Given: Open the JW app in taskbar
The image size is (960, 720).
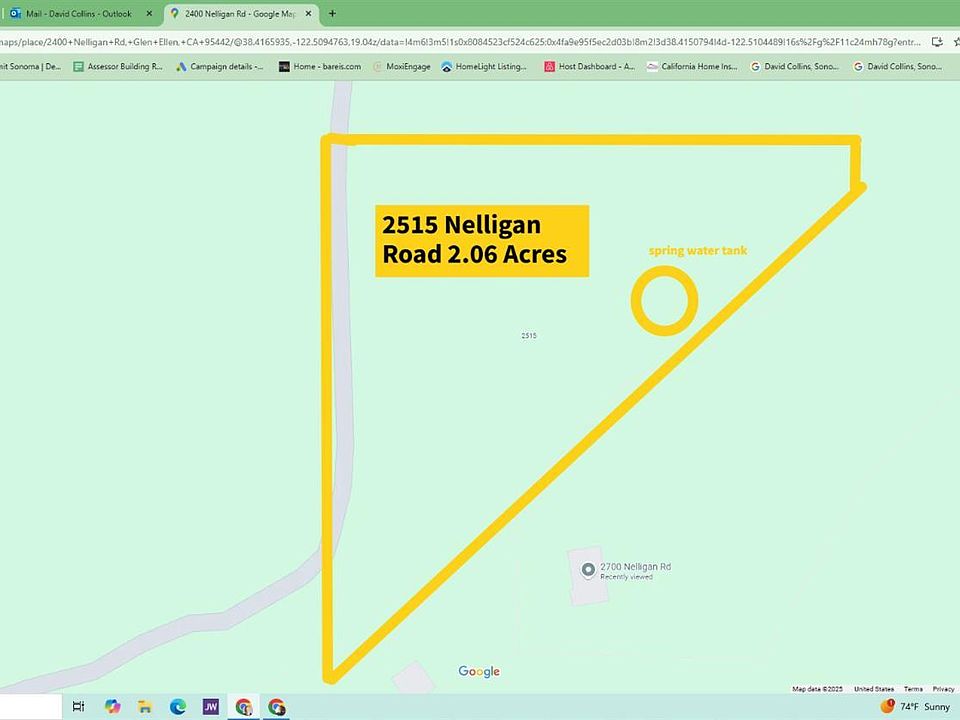Looking at the screenshot, I should tap(210, 707).
